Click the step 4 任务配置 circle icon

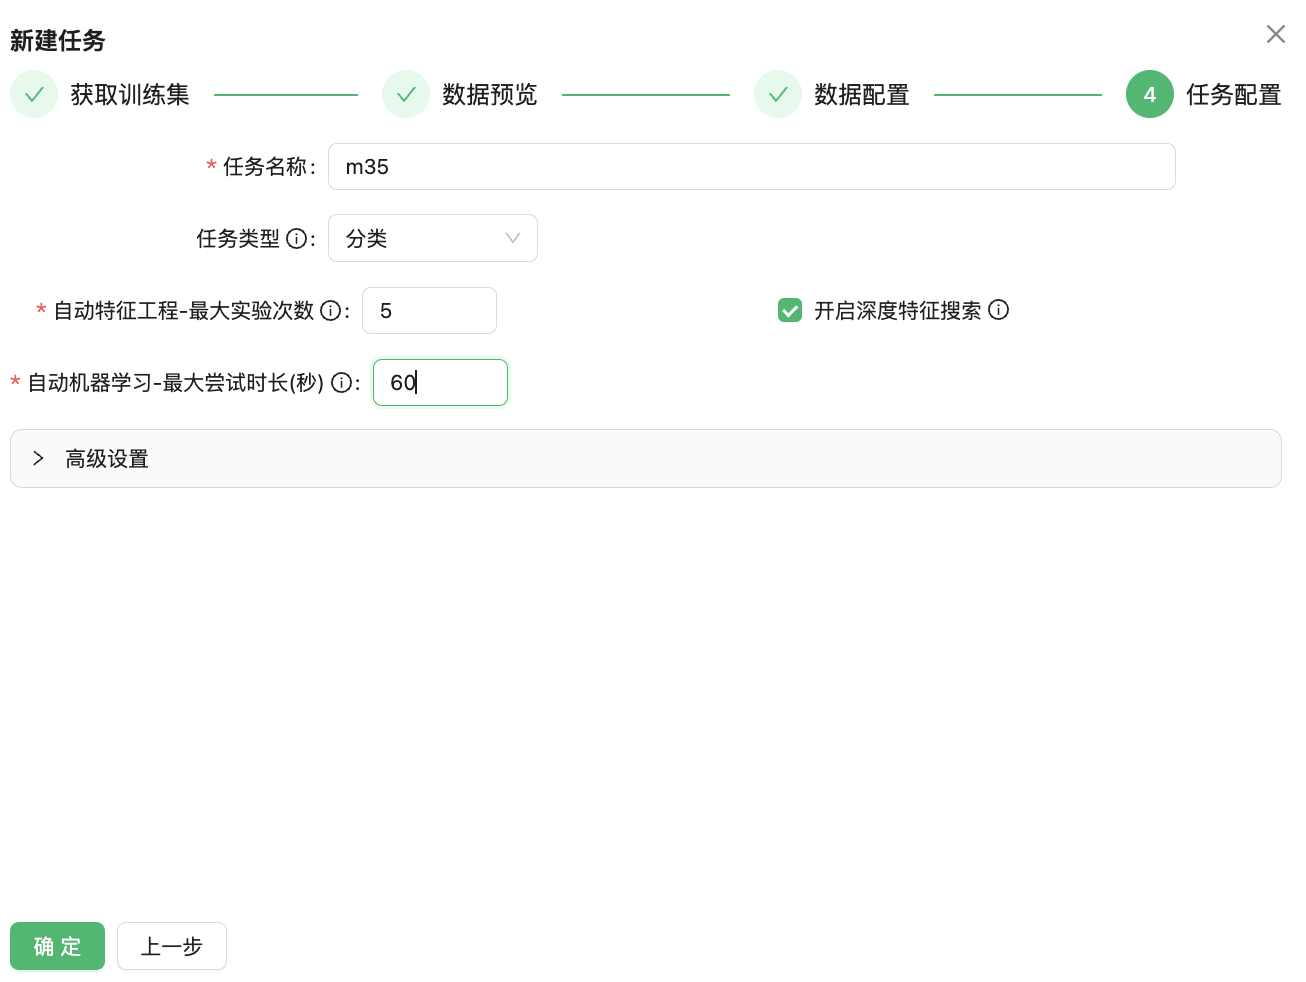(x=1150, y=94)
